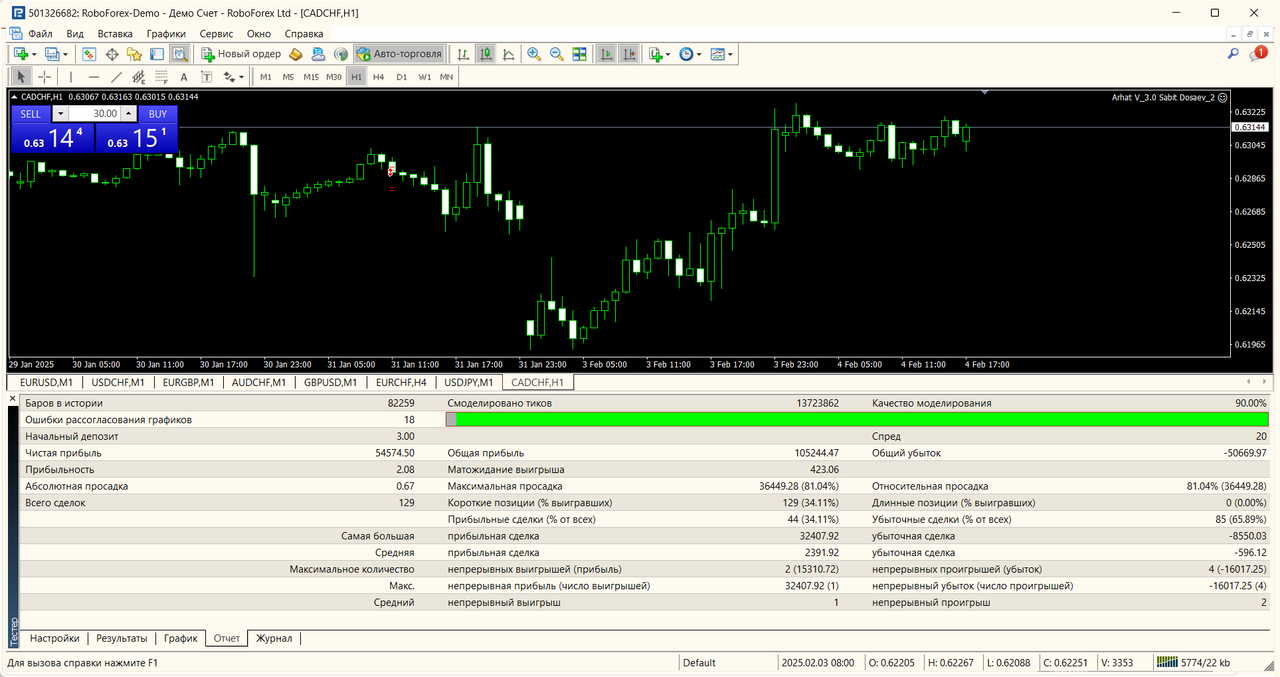
Task: Collapse the one-click trading panel arrow
Action: (x=14, y=97)
